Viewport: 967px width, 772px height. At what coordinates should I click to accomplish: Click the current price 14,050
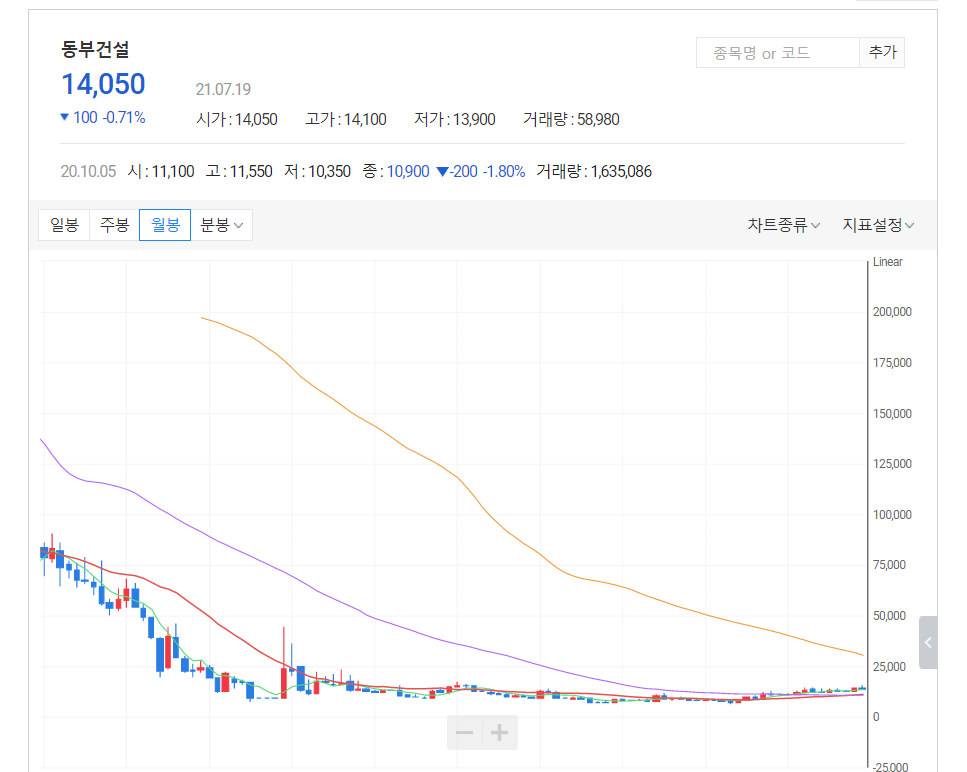coord(104,84)
